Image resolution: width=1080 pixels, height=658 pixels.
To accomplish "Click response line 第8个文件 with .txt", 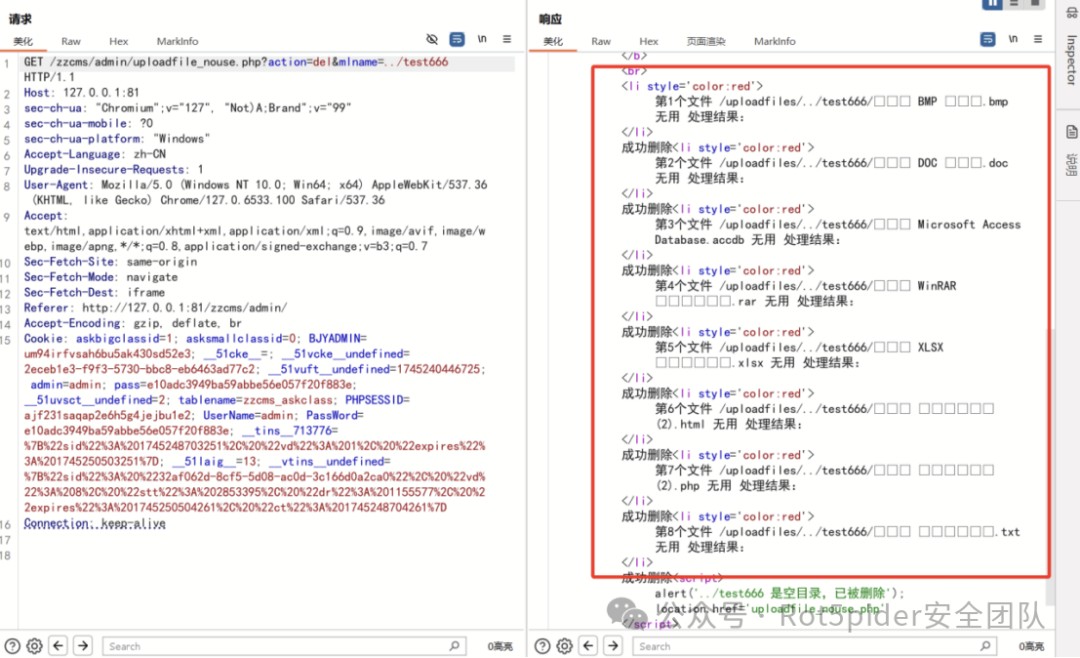I will [837, 532].
